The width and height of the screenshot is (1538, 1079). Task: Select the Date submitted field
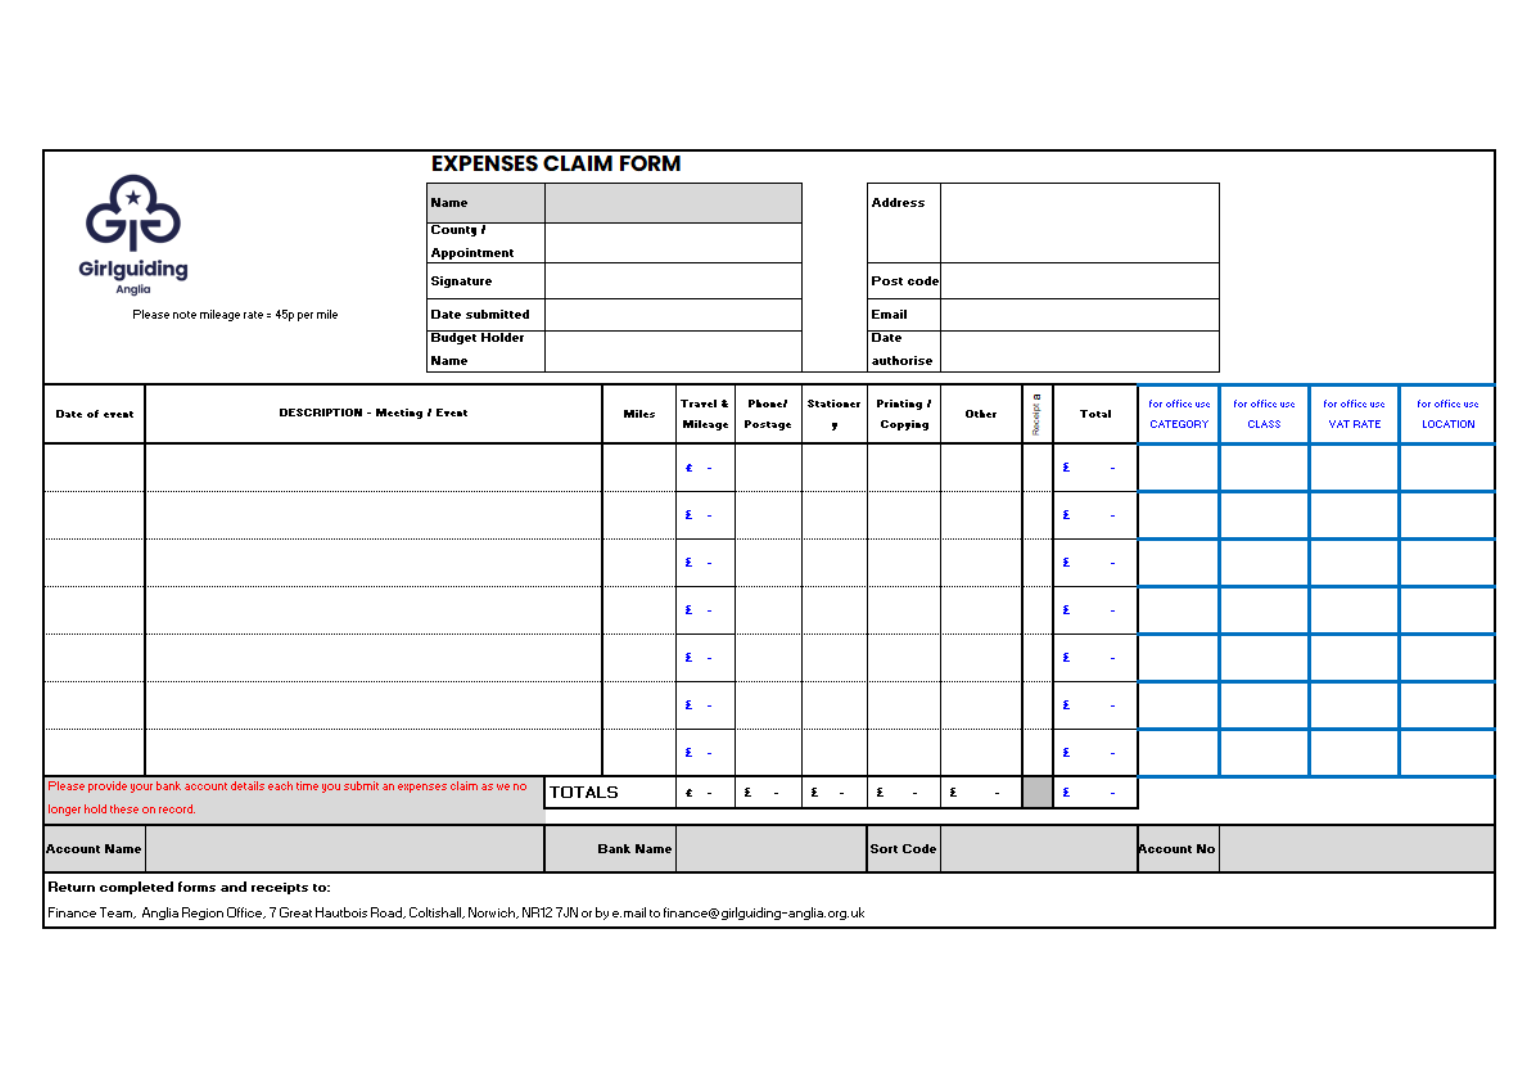click(673, 314)
